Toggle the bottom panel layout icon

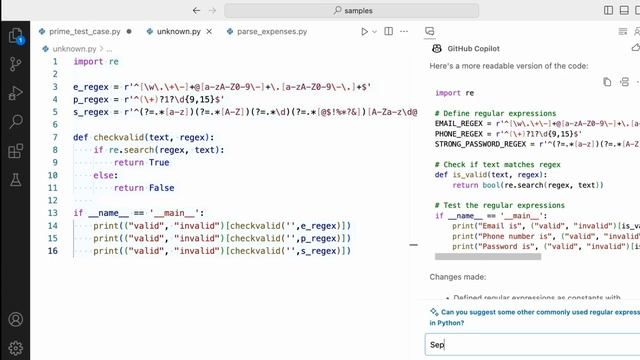(624, 10)
